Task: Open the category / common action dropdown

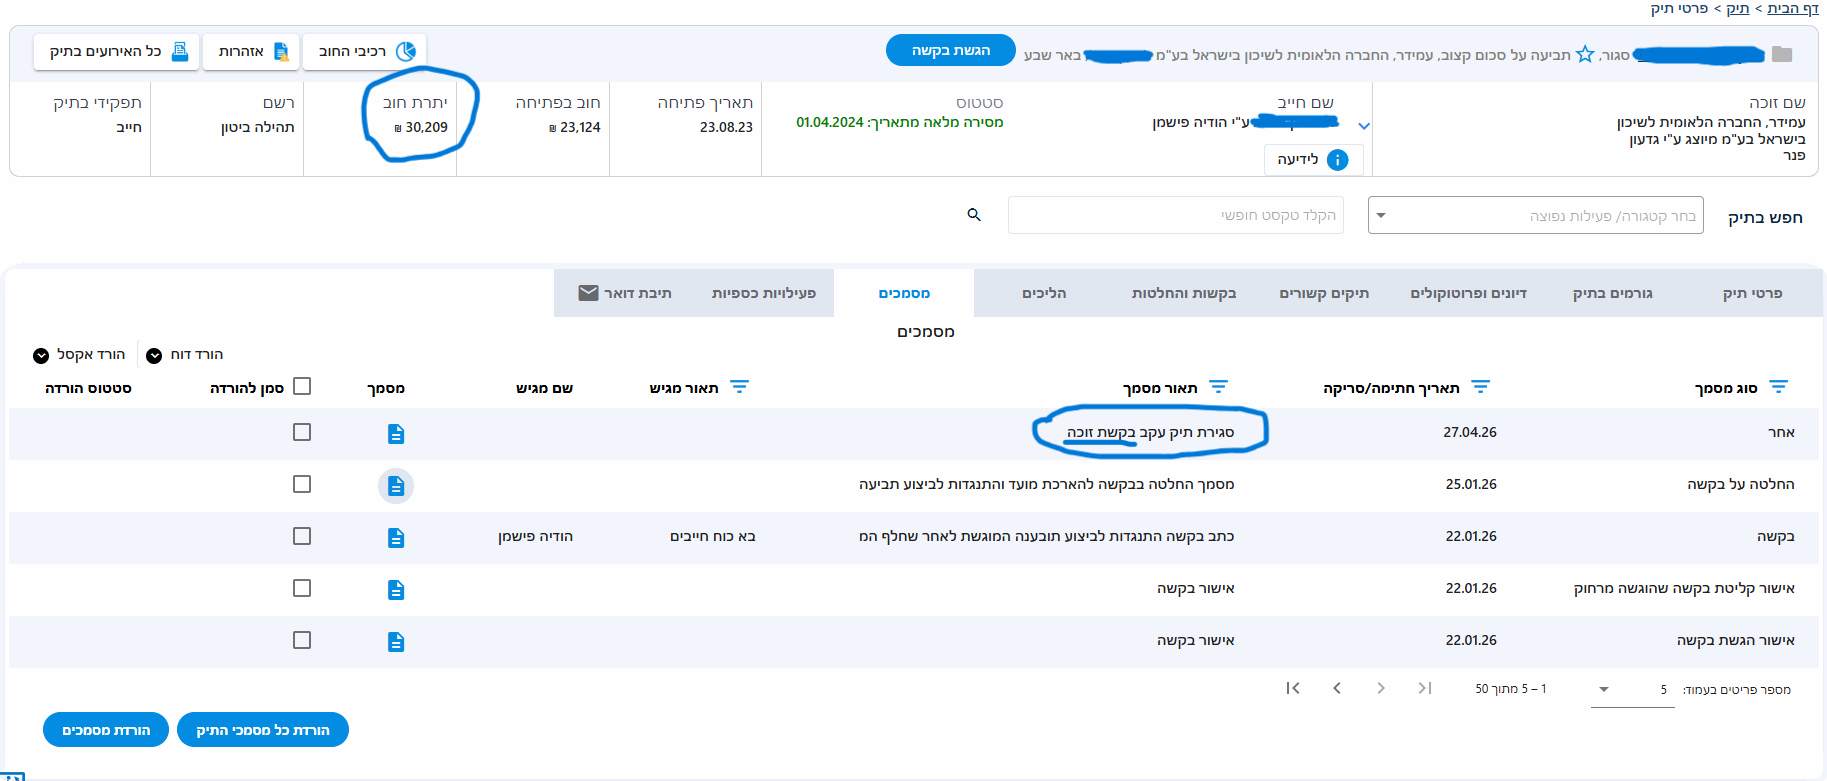Action: click(x=1535, y=215)
